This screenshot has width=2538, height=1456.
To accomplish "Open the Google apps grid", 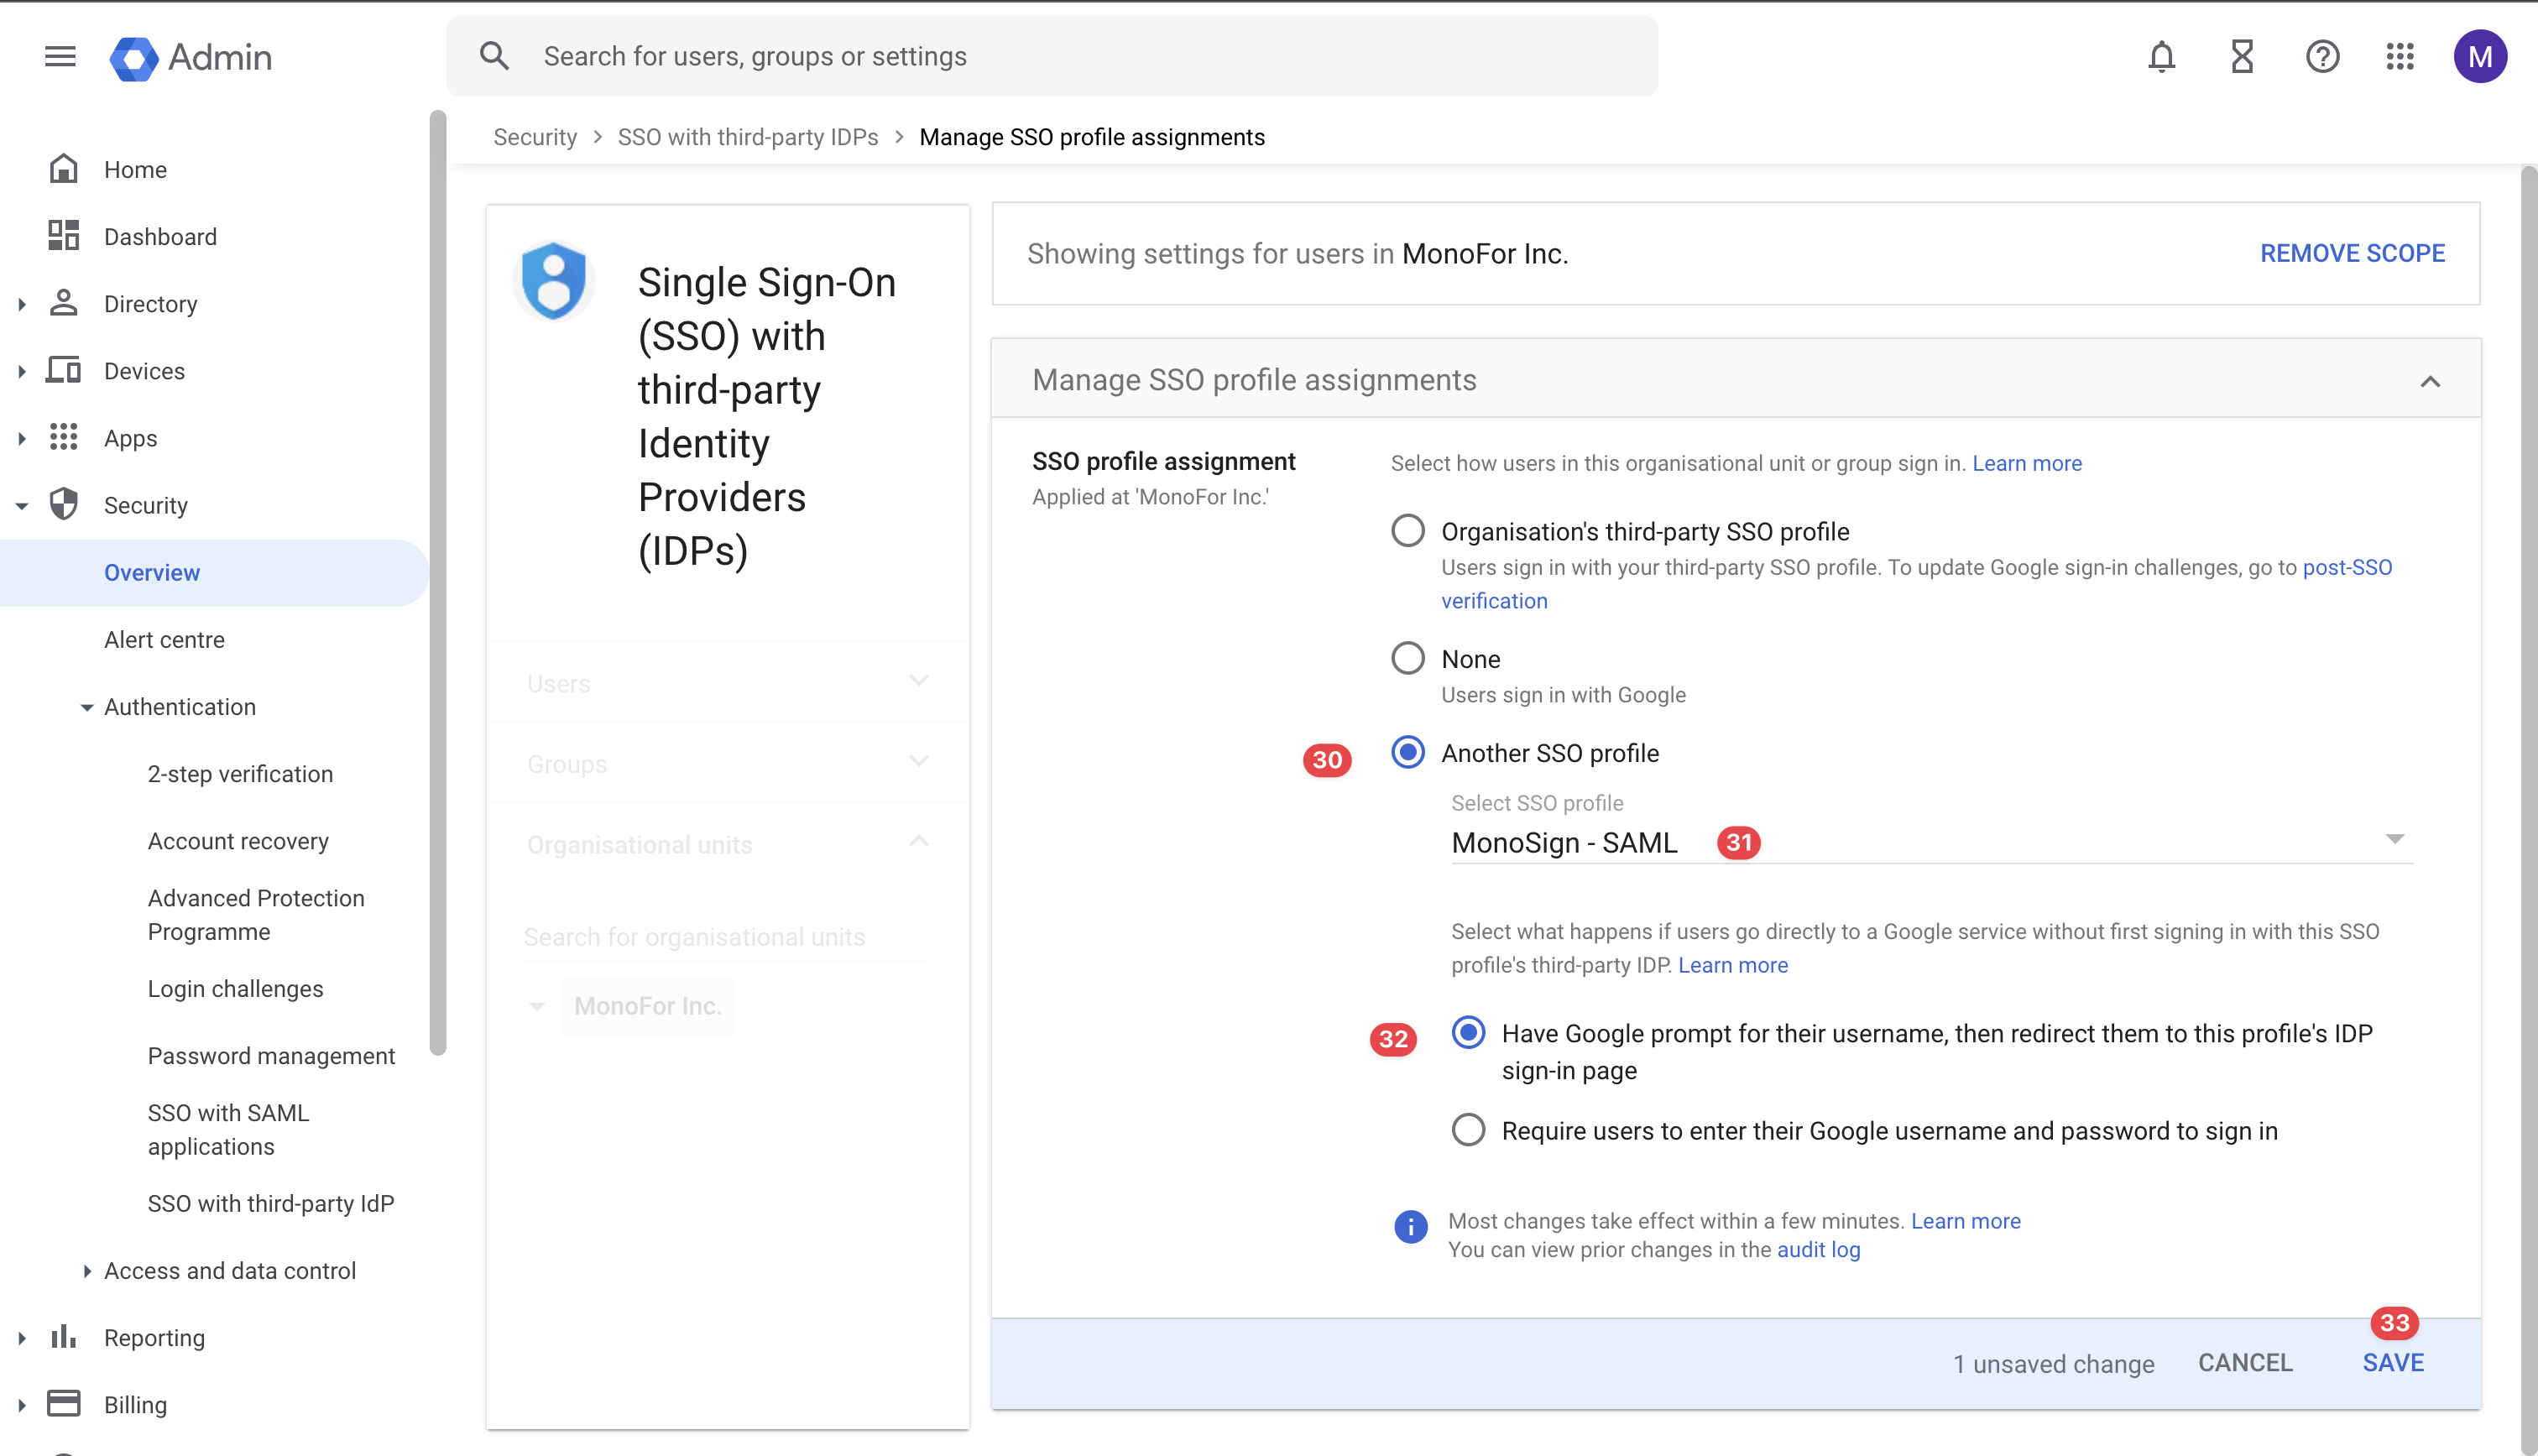I will [x=2400, y=57].
